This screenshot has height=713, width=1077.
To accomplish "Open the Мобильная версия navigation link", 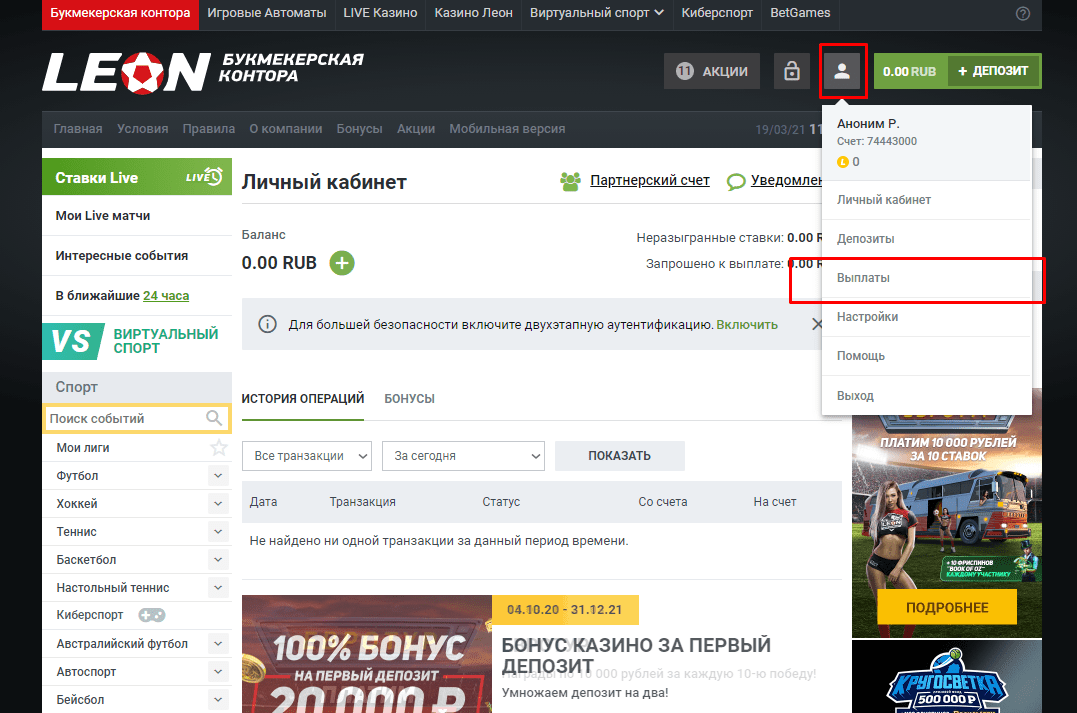I will 508,129.
